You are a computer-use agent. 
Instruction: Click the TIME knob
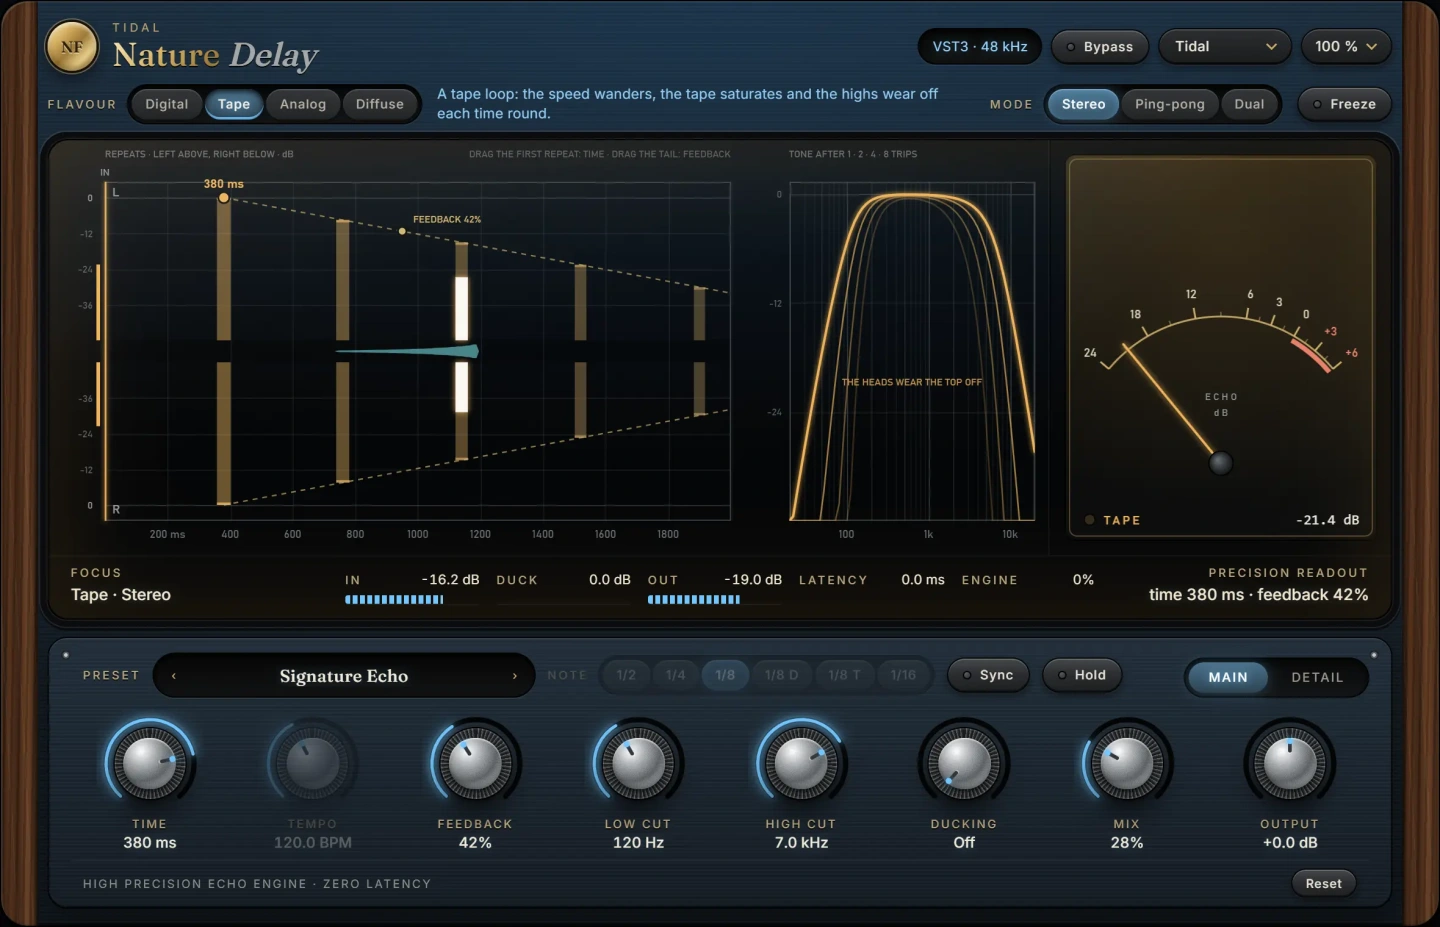pyautogui.click(x=150, y=764)
